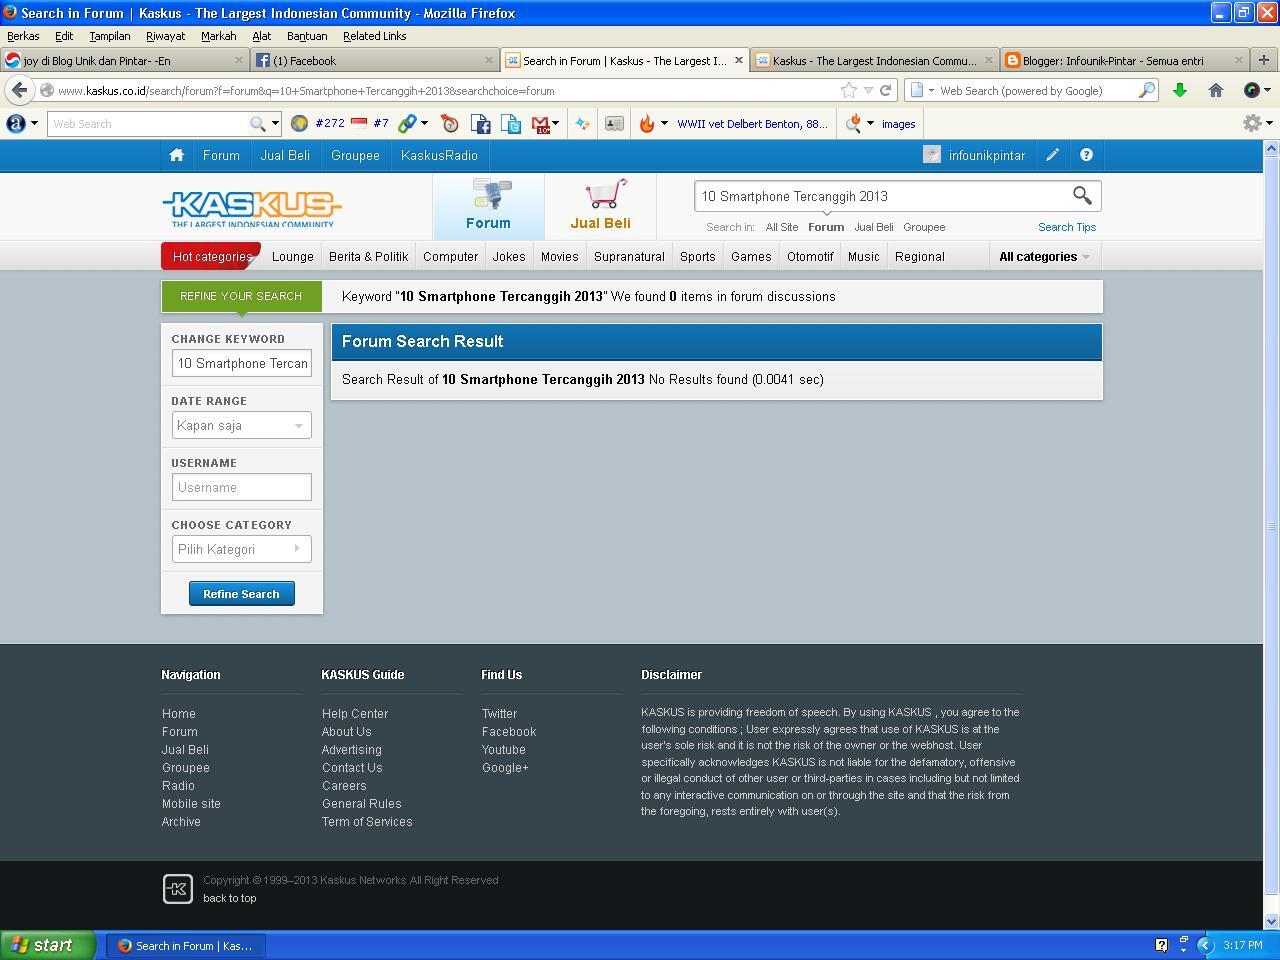Open a new tab with plus button

tap(1264, 60)
